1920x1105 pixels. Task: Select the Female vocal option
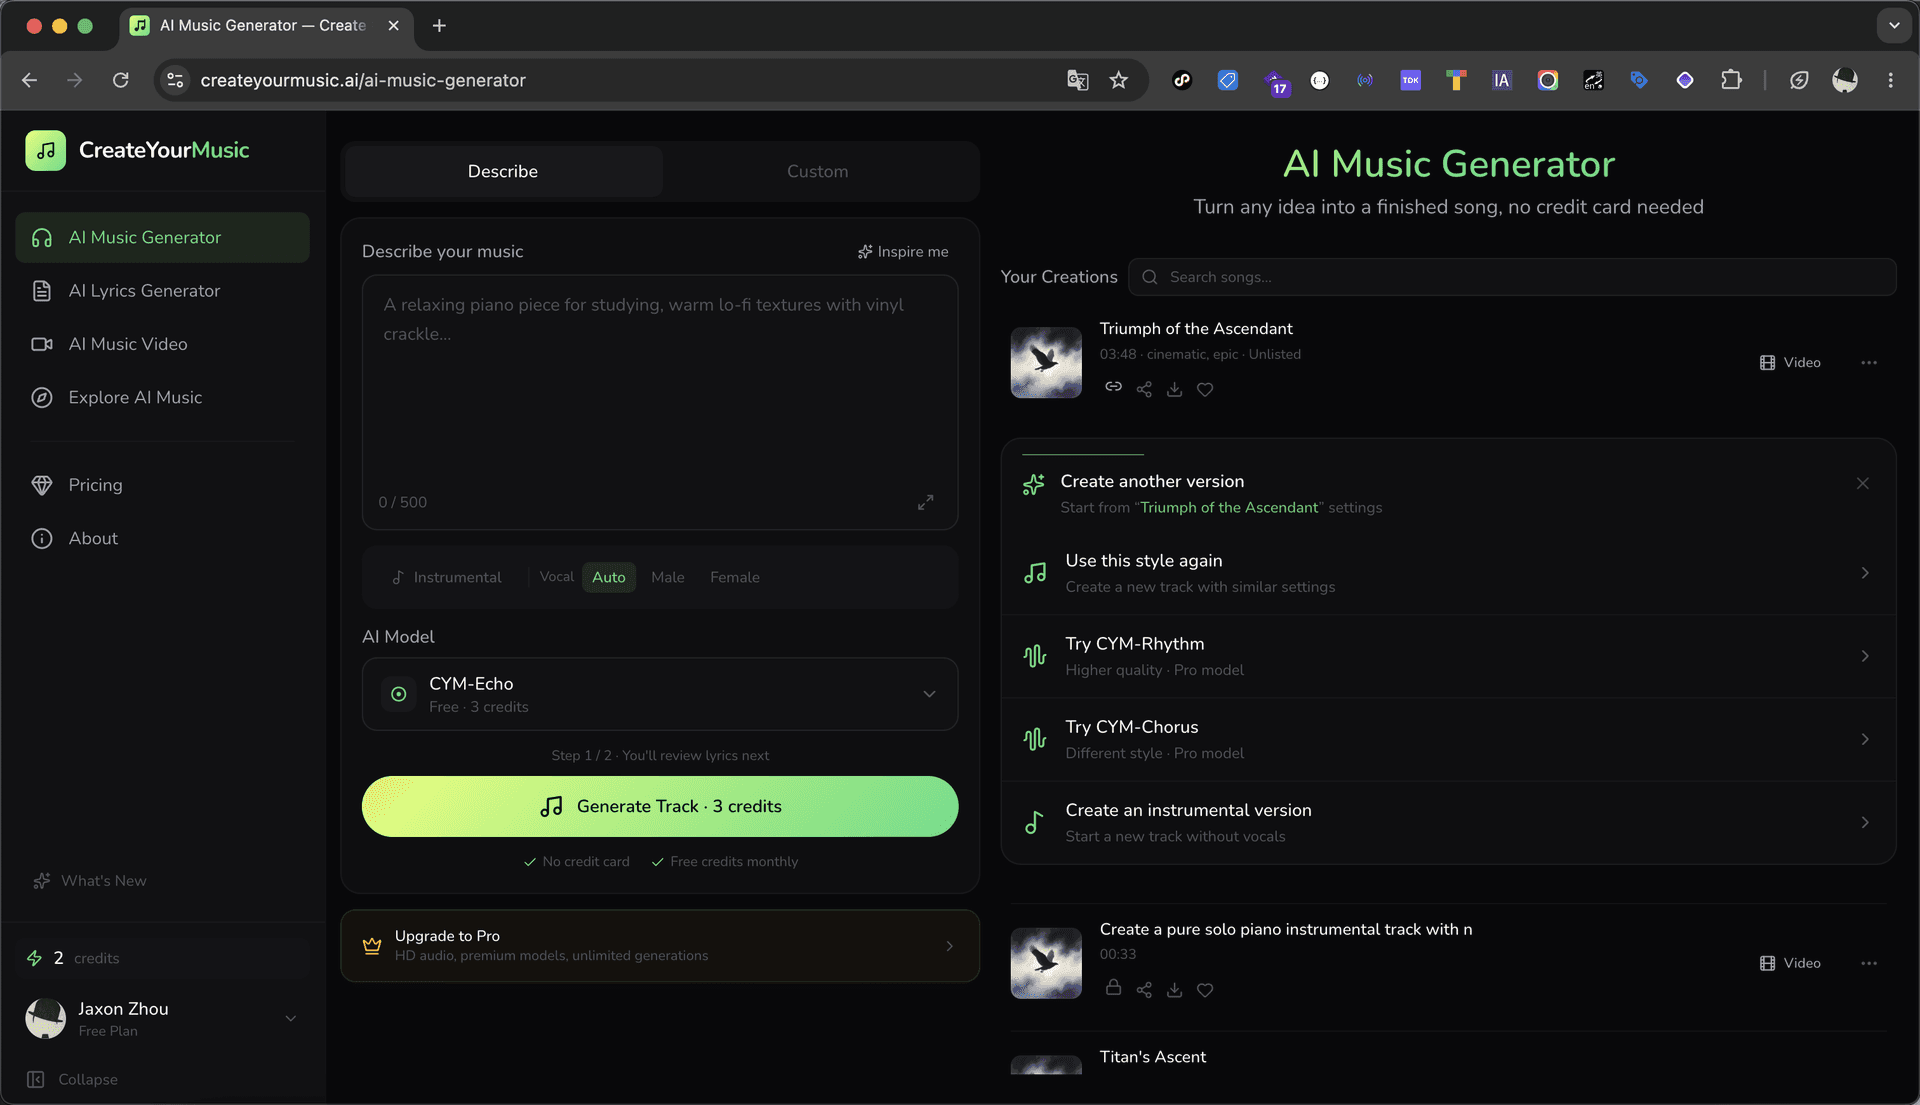point(735,577)
